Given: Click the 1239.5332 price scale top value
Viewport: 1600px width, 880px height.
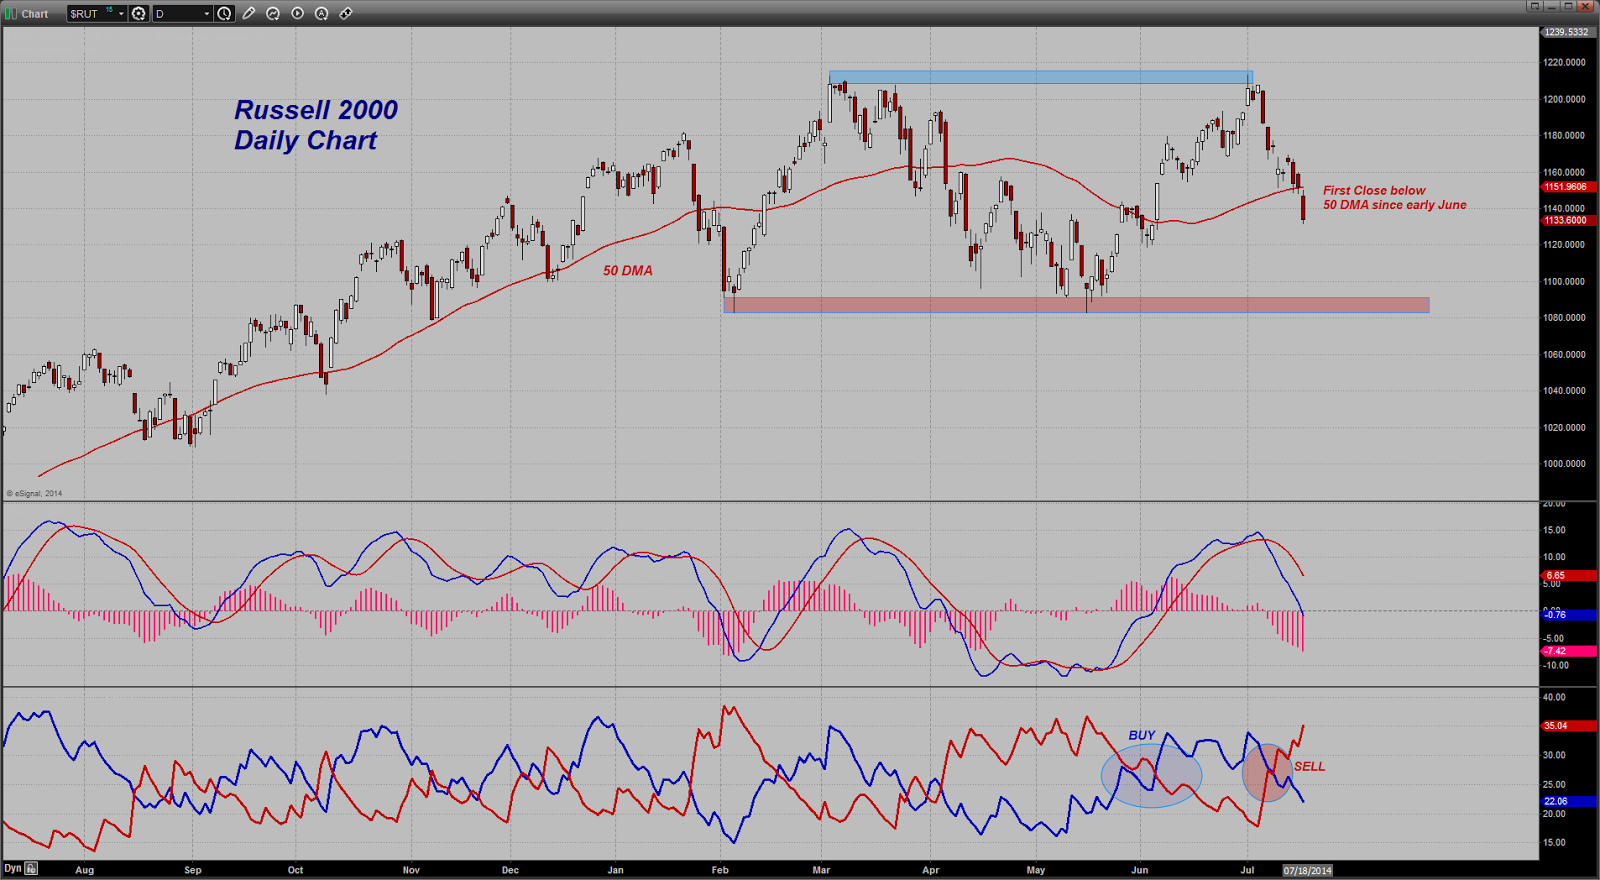Looking at the screenshot, I should pos(1567,32).
